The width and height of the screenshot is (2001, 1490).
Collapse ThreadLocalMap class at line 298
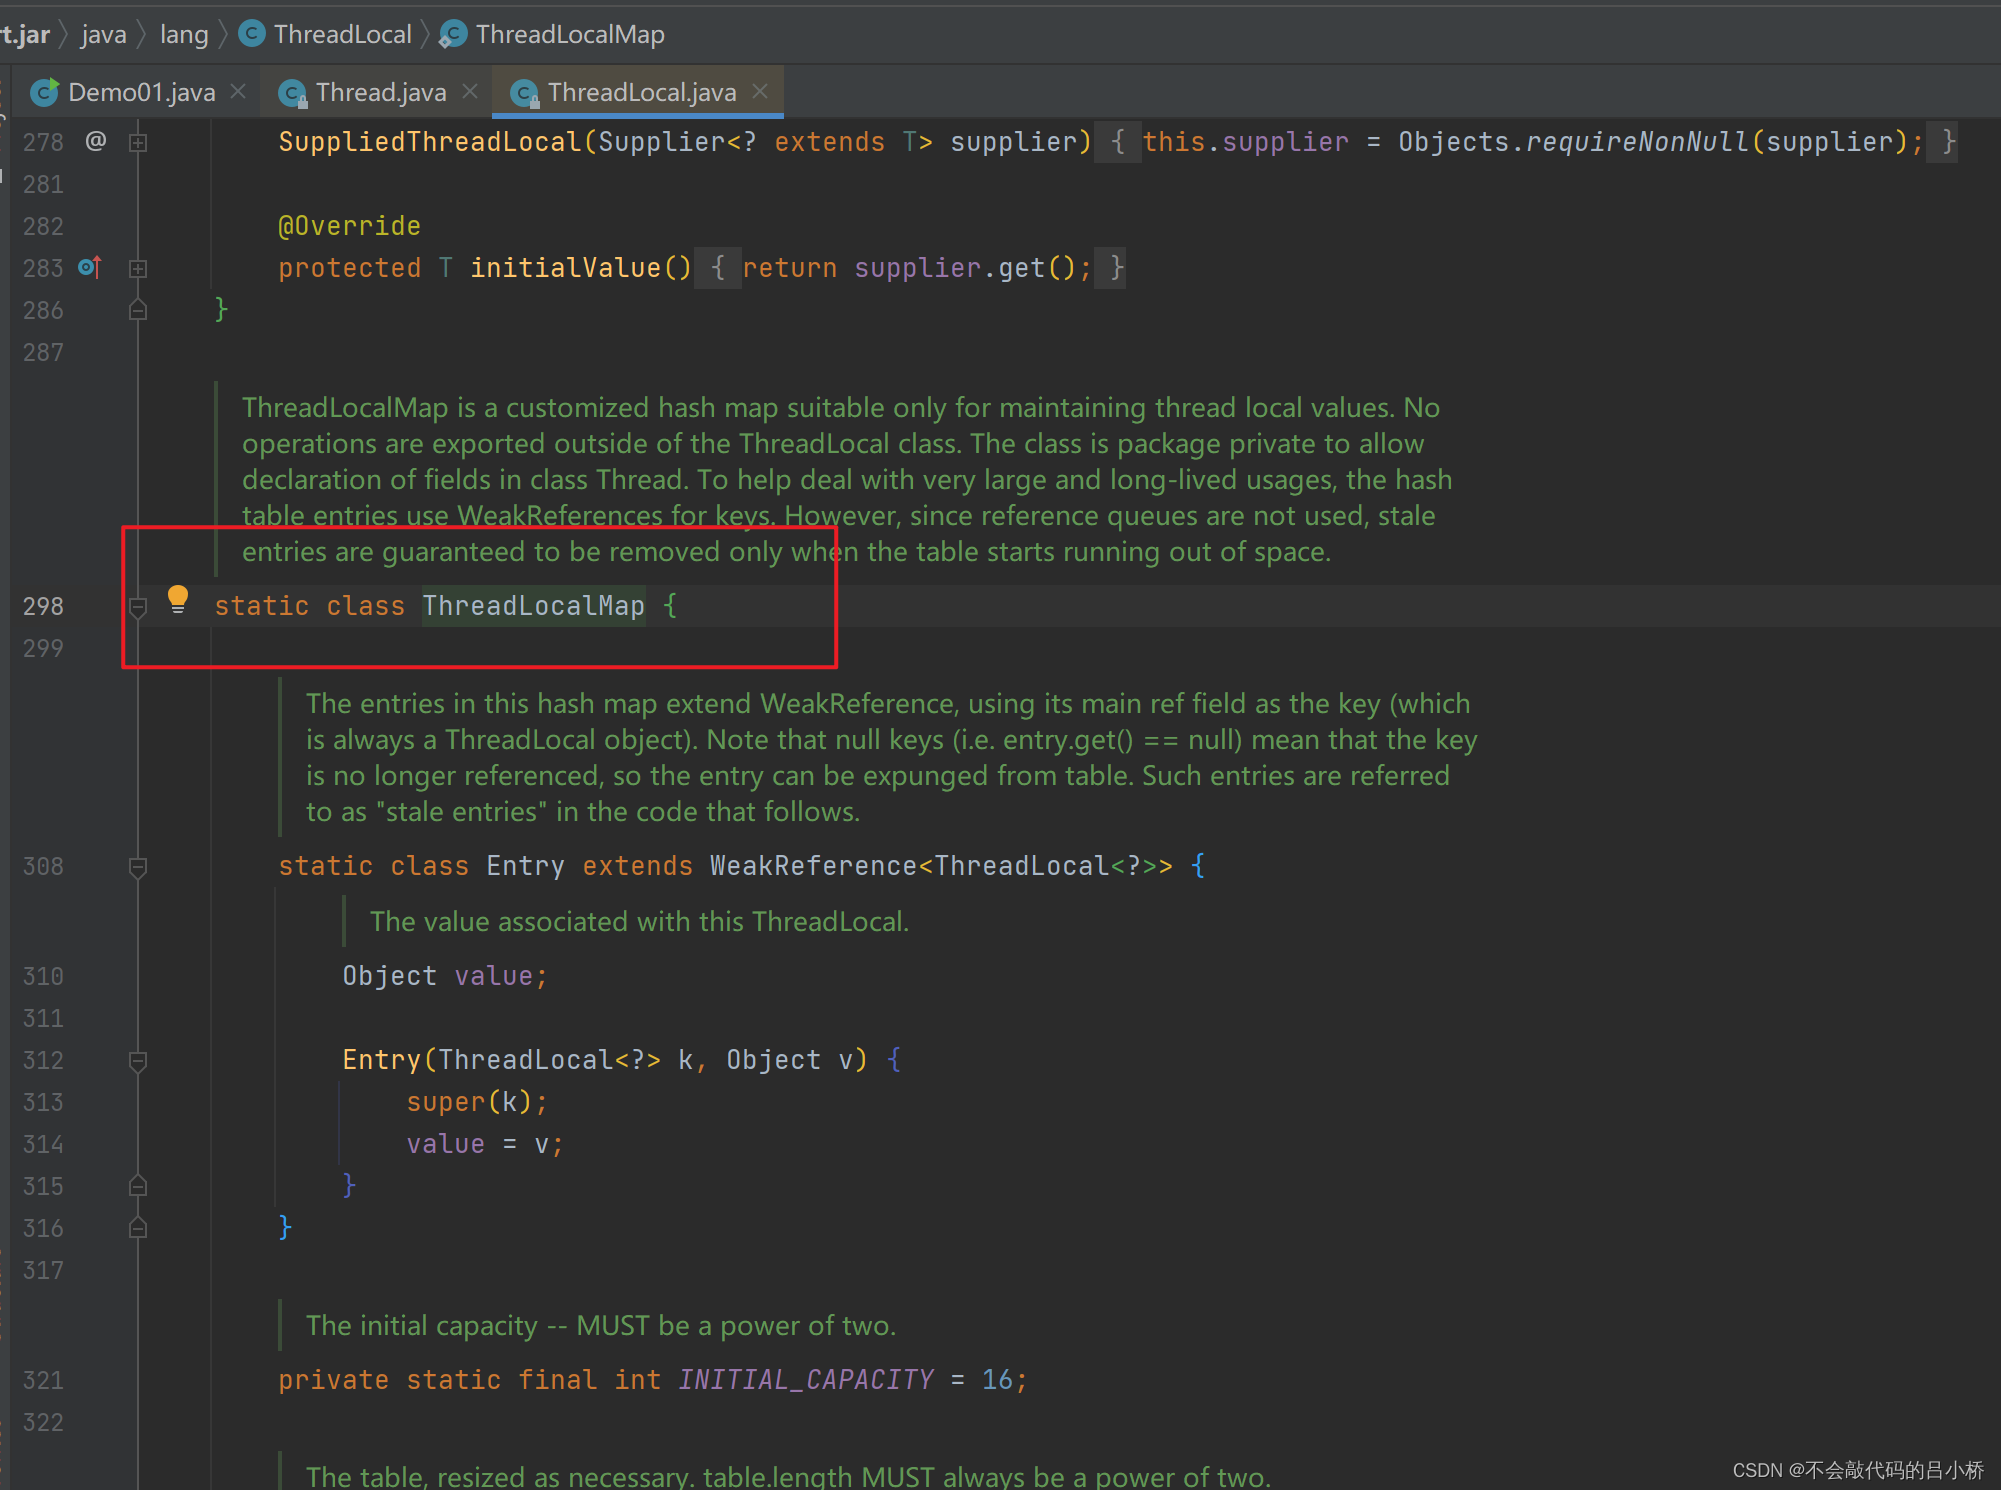[138, 607]
